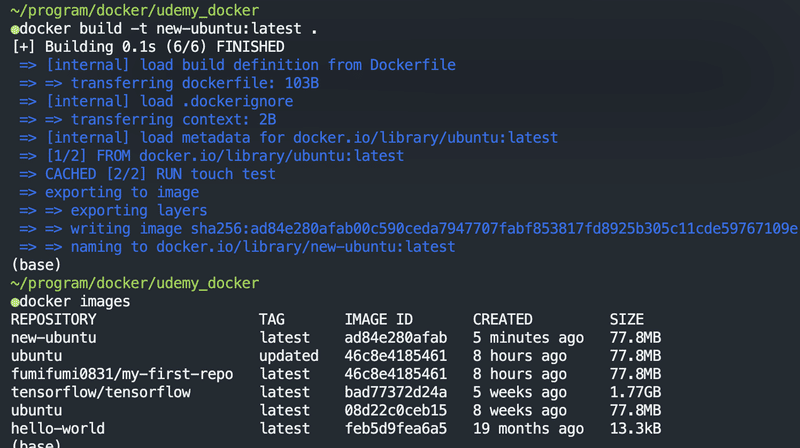800x448 pixels.
Task: Click image ID 'ad84e280afab'
Action: pos(396,338)
